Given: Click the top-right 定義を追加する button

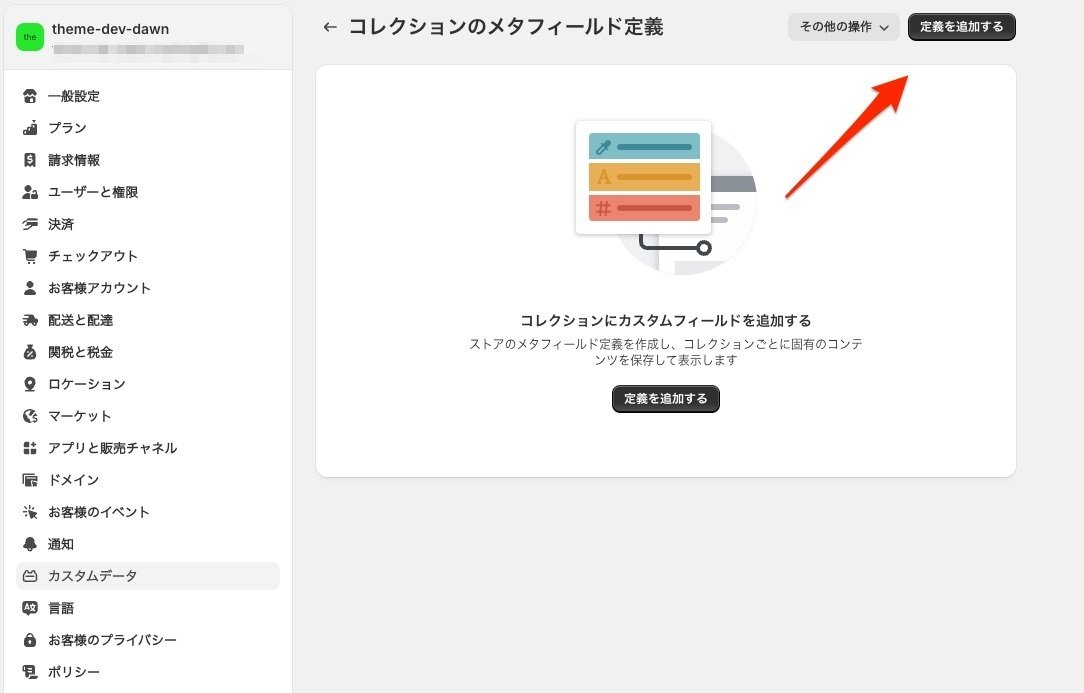Looking at the screenshot, I should [x=961, y=27].
